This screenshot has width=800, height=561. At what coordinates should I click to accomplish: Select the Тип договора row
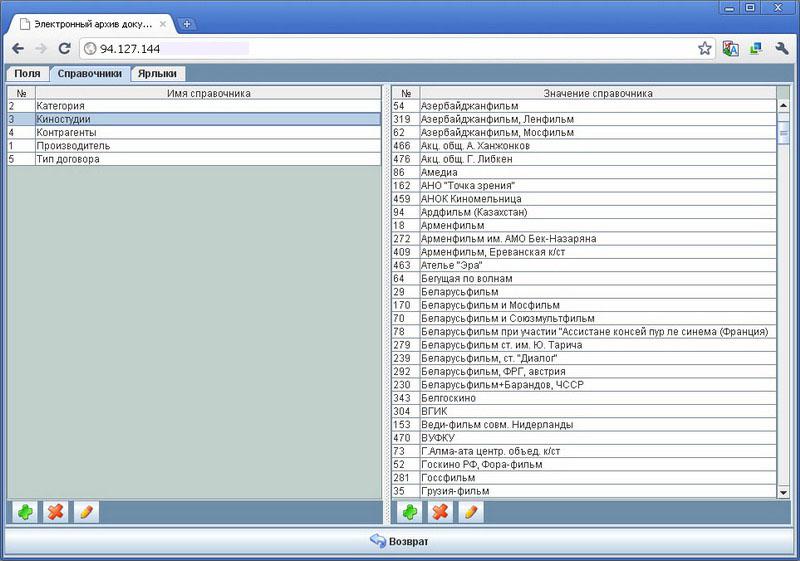[x=194, y=159]
